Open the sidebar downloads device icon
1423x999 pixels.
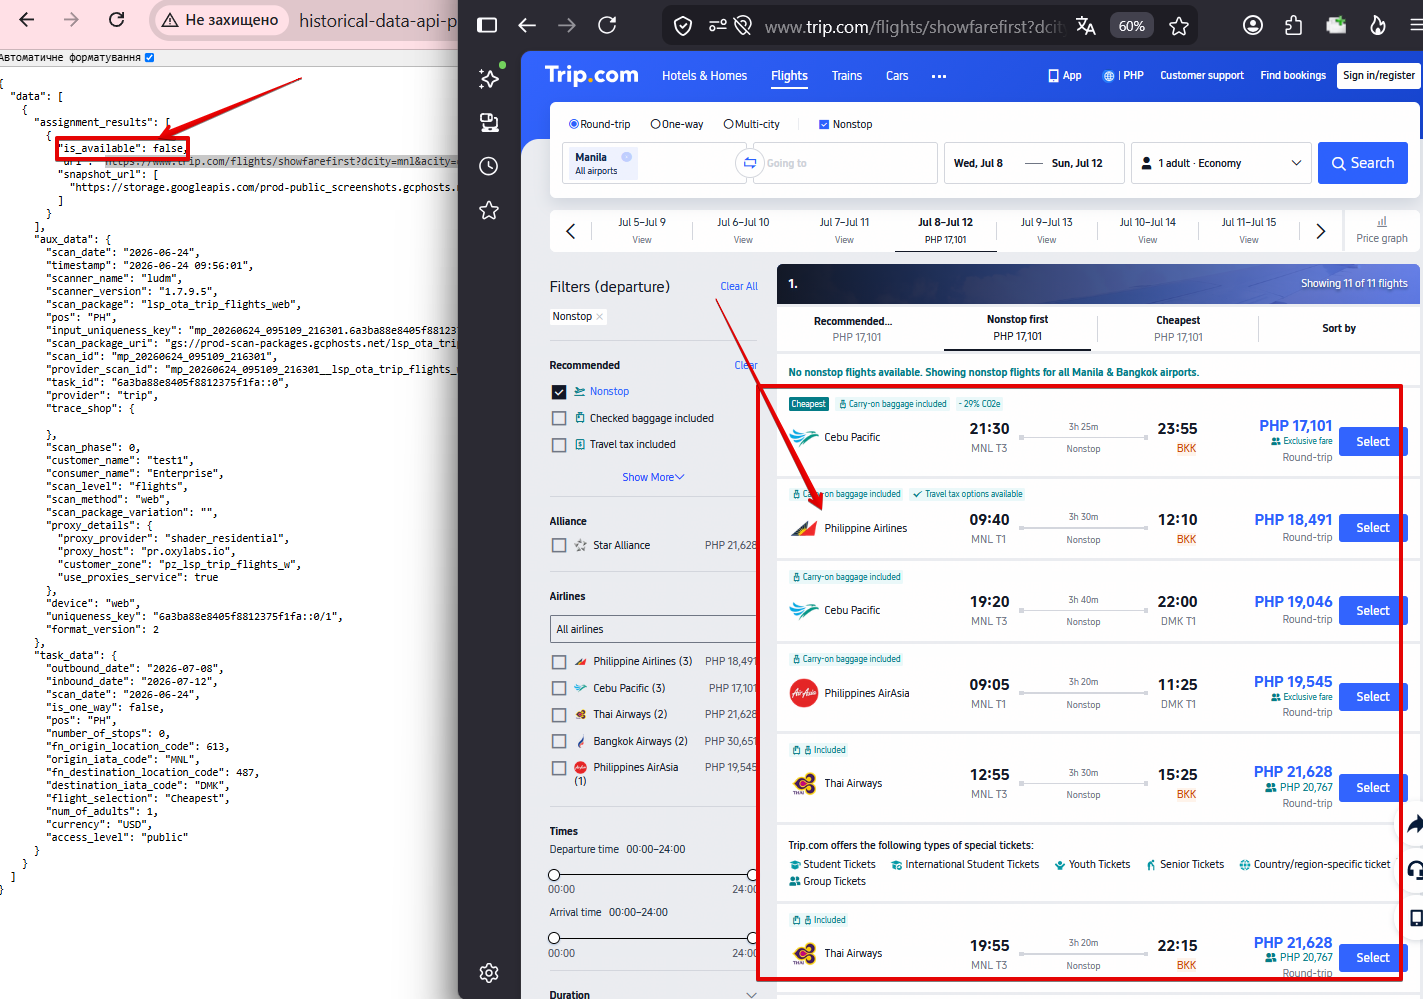[x=489, y=122]
